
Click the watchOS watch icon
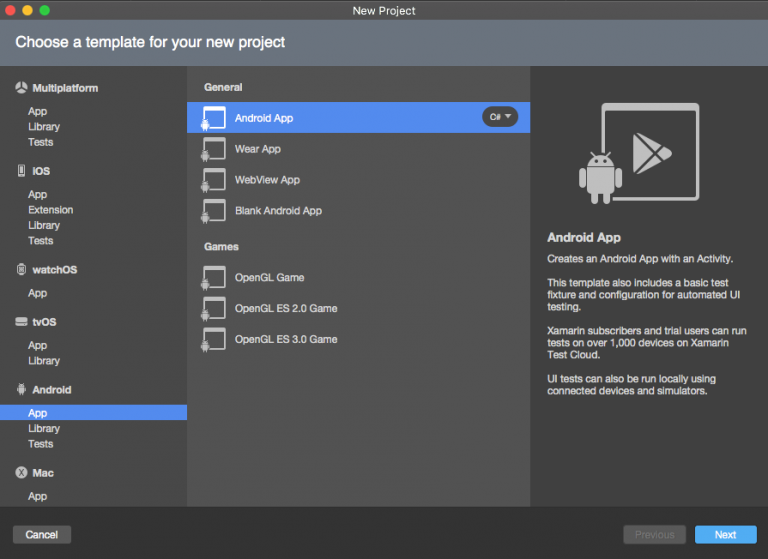pyautogui.click(x=21, y=269)
